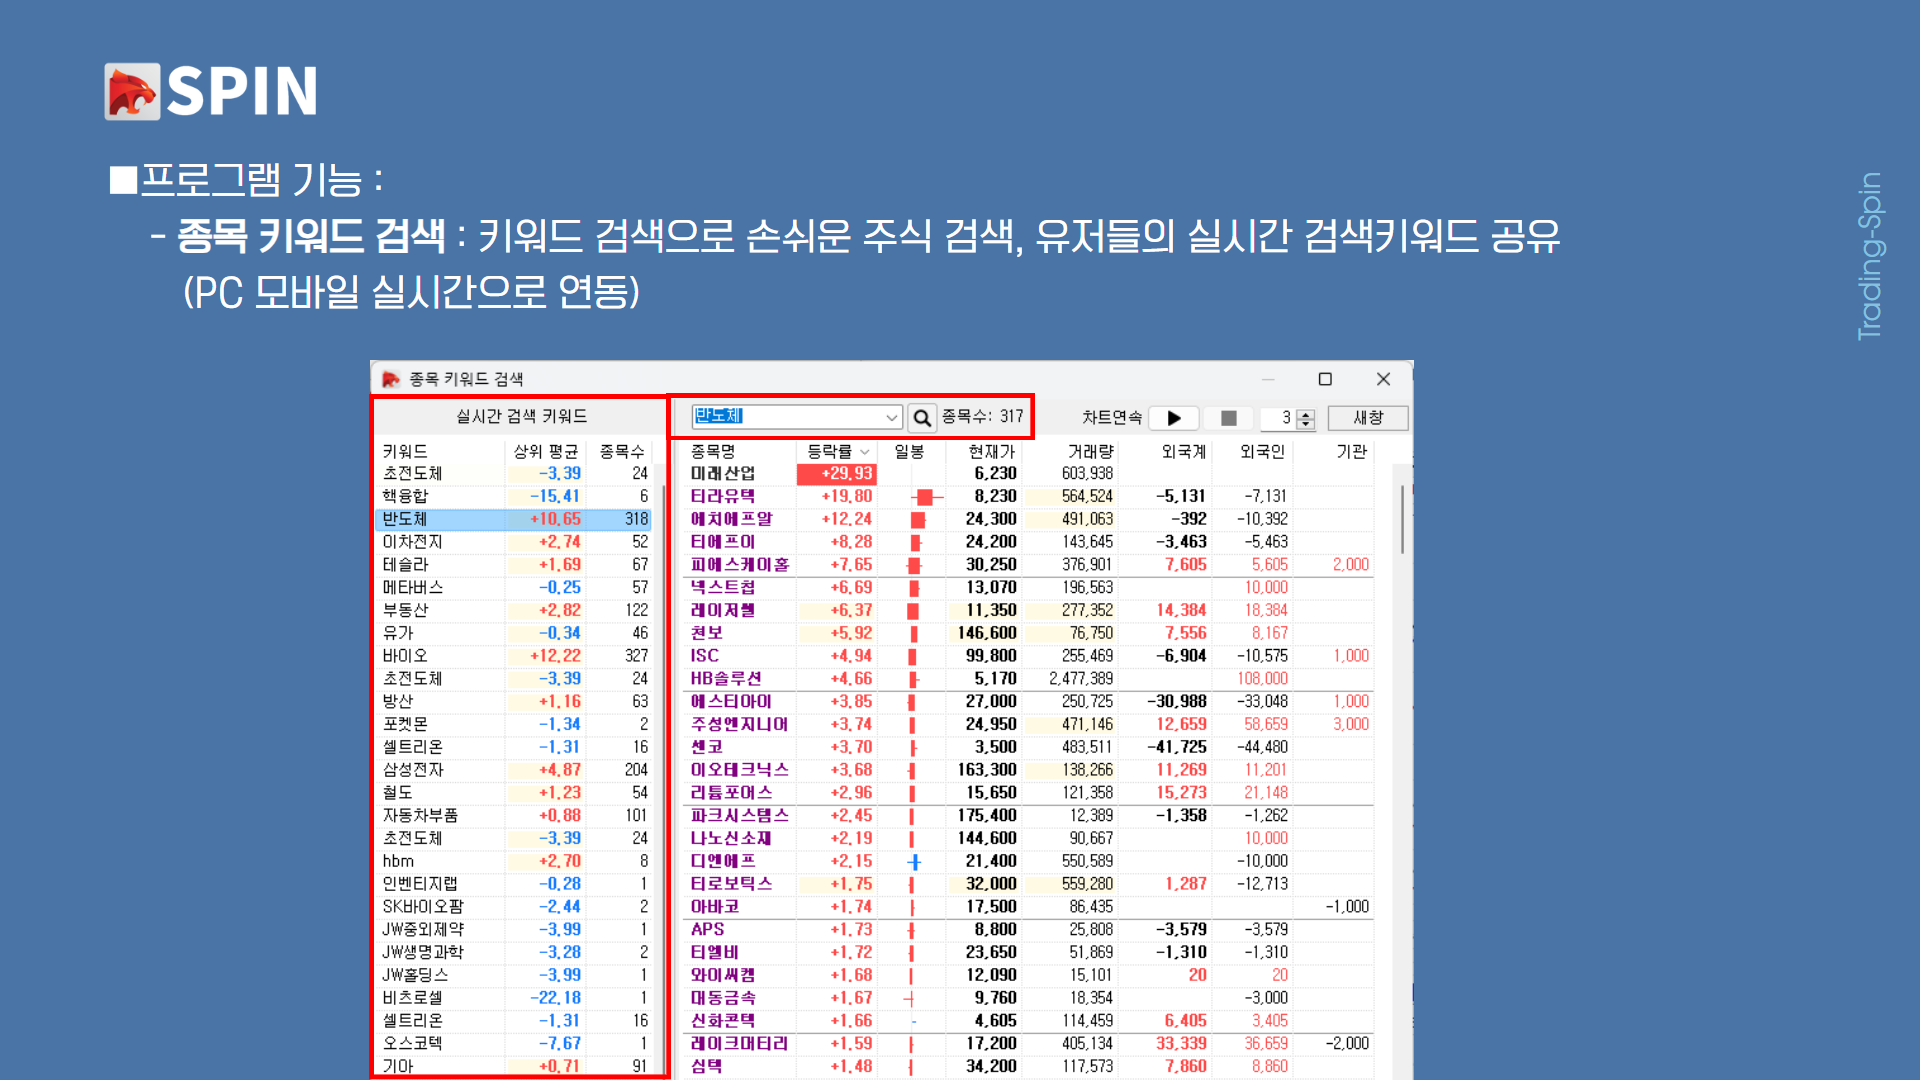The height and width of the screenshot is (1080, 1920).
Task: Maximize the keyword search window
Action: [1325, 379]
